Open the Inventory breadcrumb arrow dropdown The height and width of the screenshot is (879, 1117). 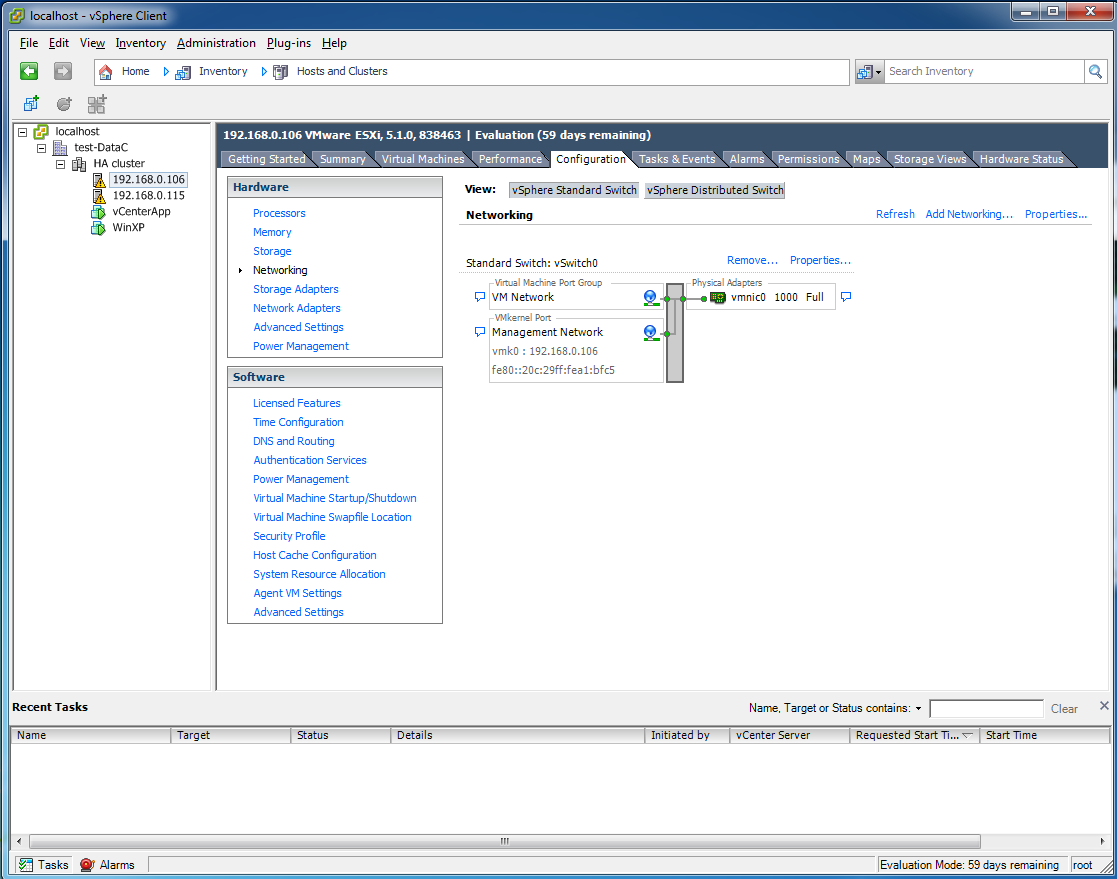click(264, 72)
